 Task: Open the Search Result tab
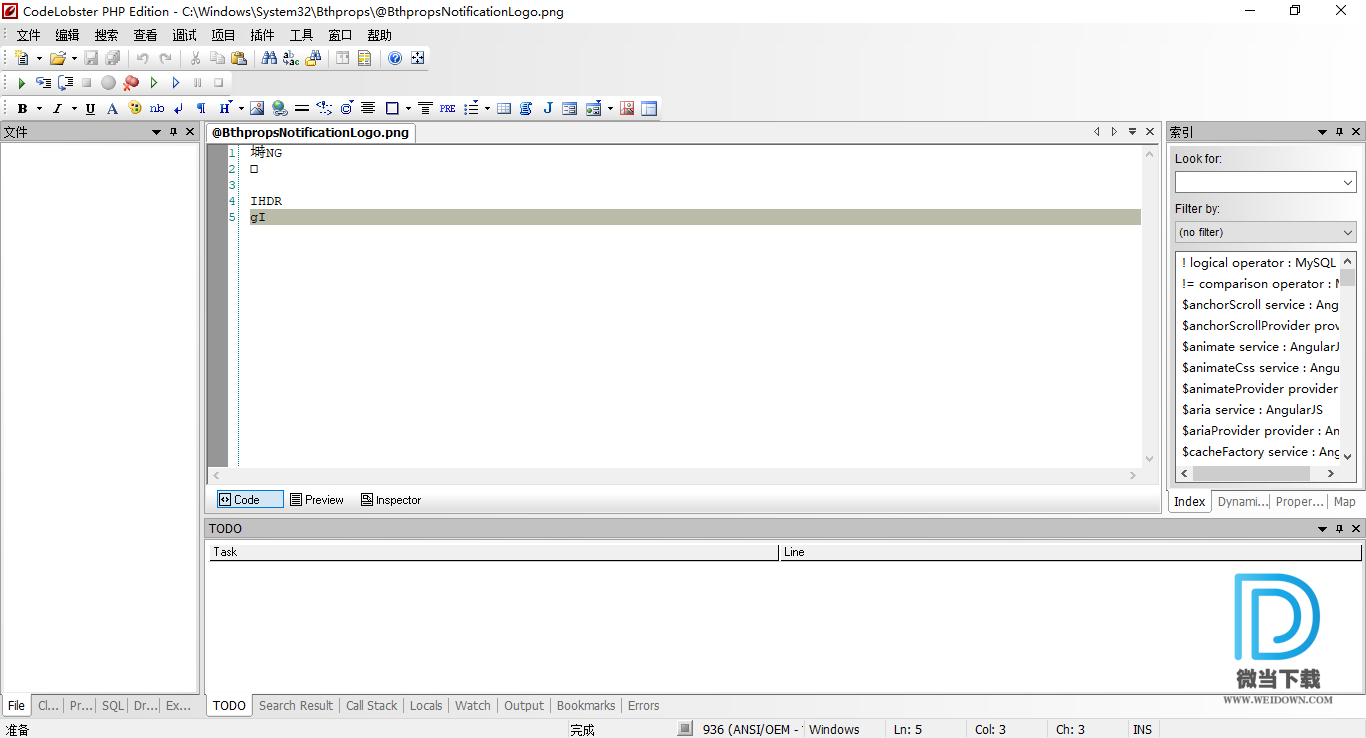coord(296,706)
